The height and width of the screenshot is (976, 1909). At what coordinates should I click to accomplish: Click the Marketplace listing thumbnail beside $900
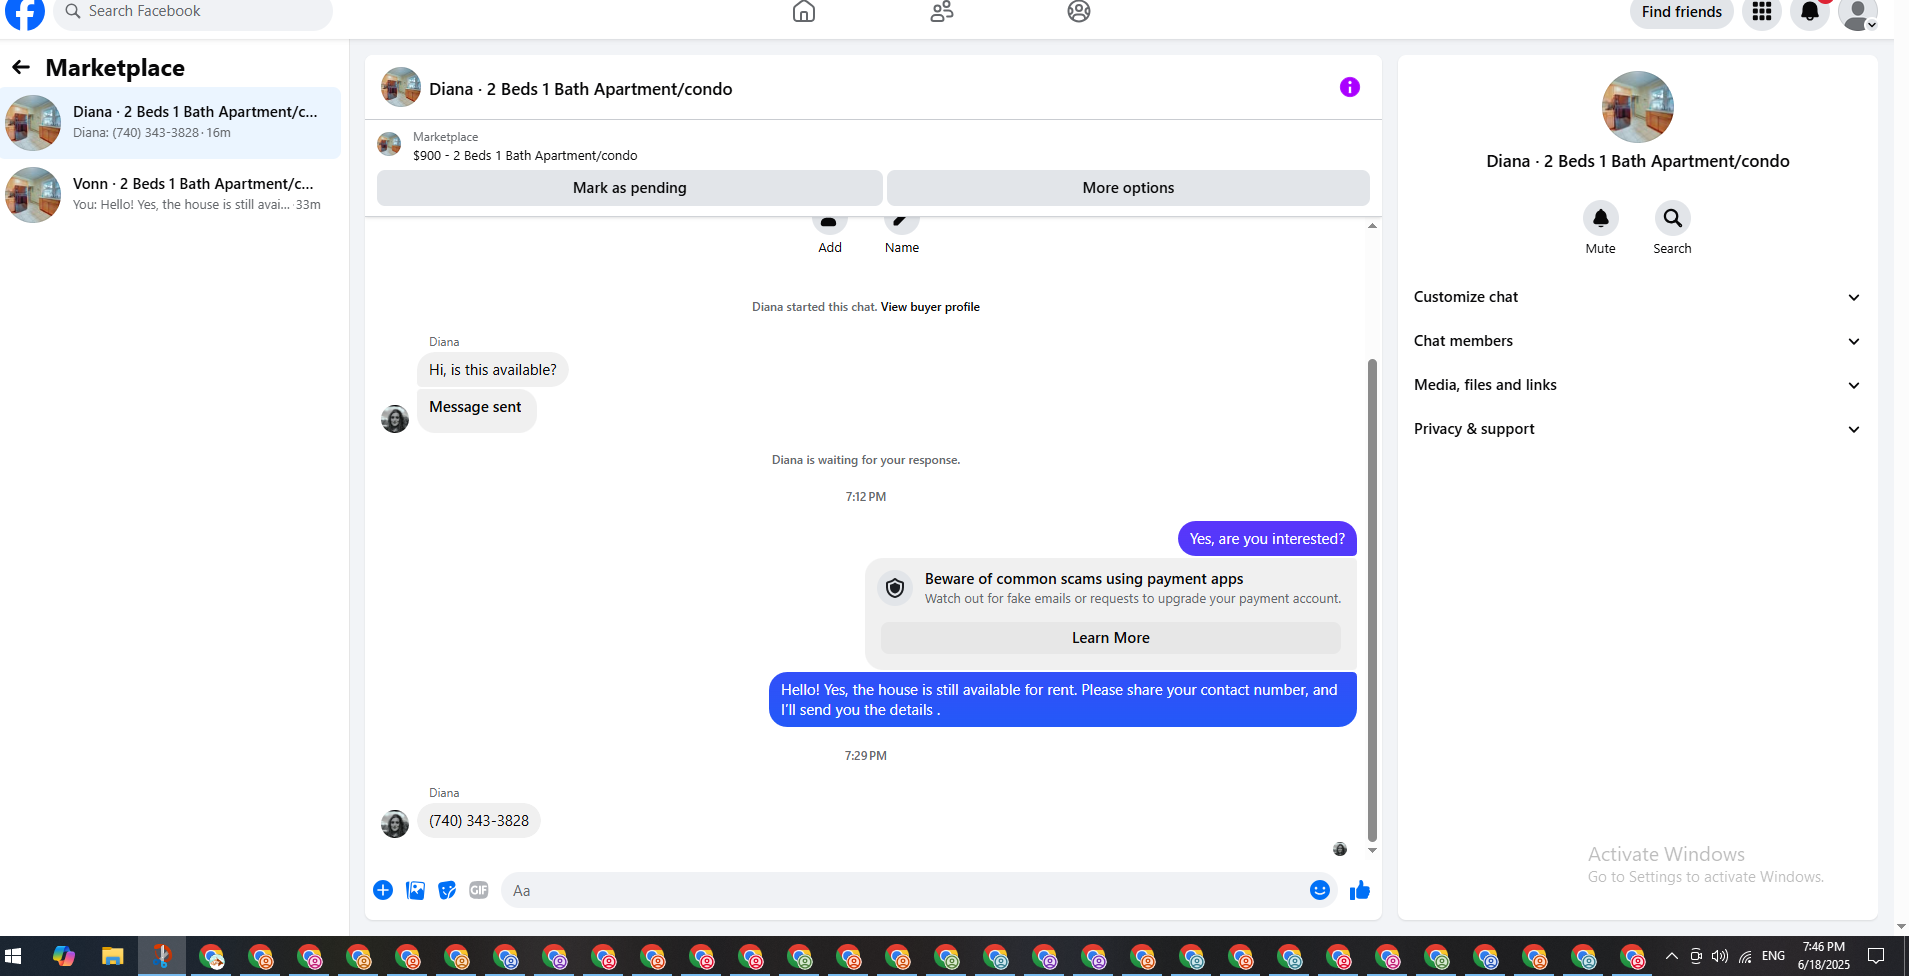tap(389, 145)
